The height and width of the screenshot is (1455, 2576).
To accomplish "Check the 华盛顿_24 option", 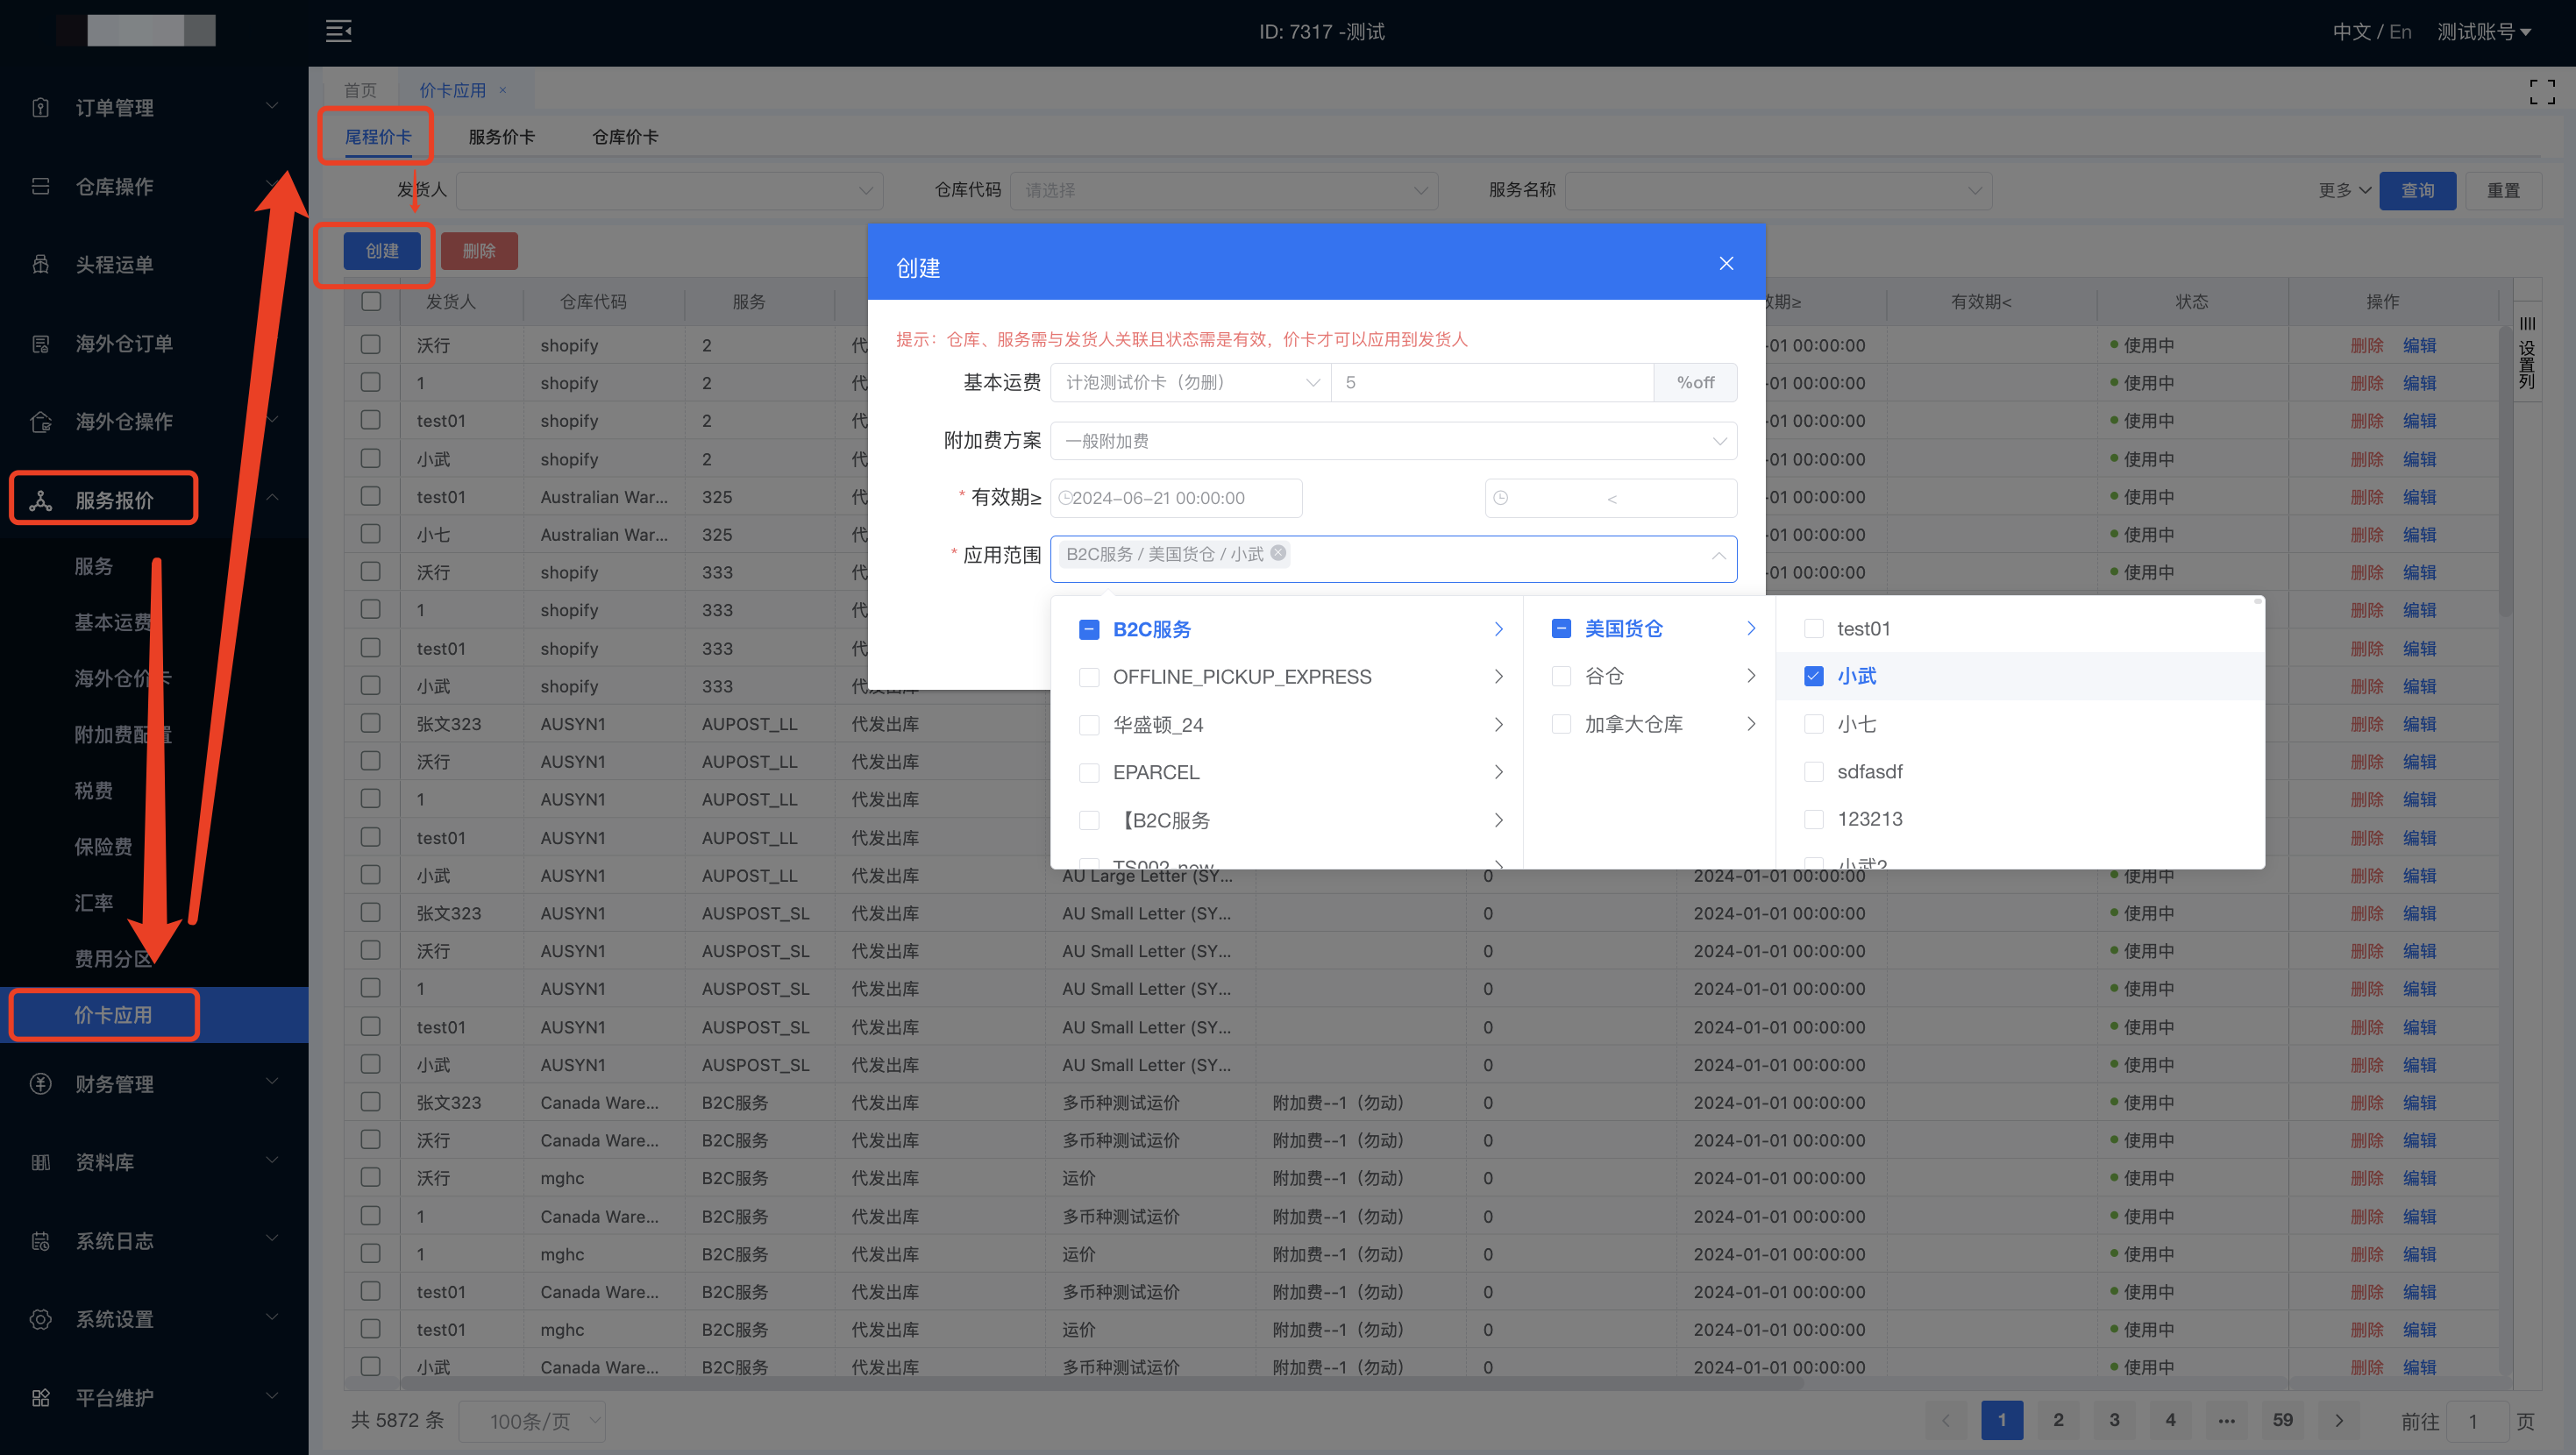I will (1089, 725).
